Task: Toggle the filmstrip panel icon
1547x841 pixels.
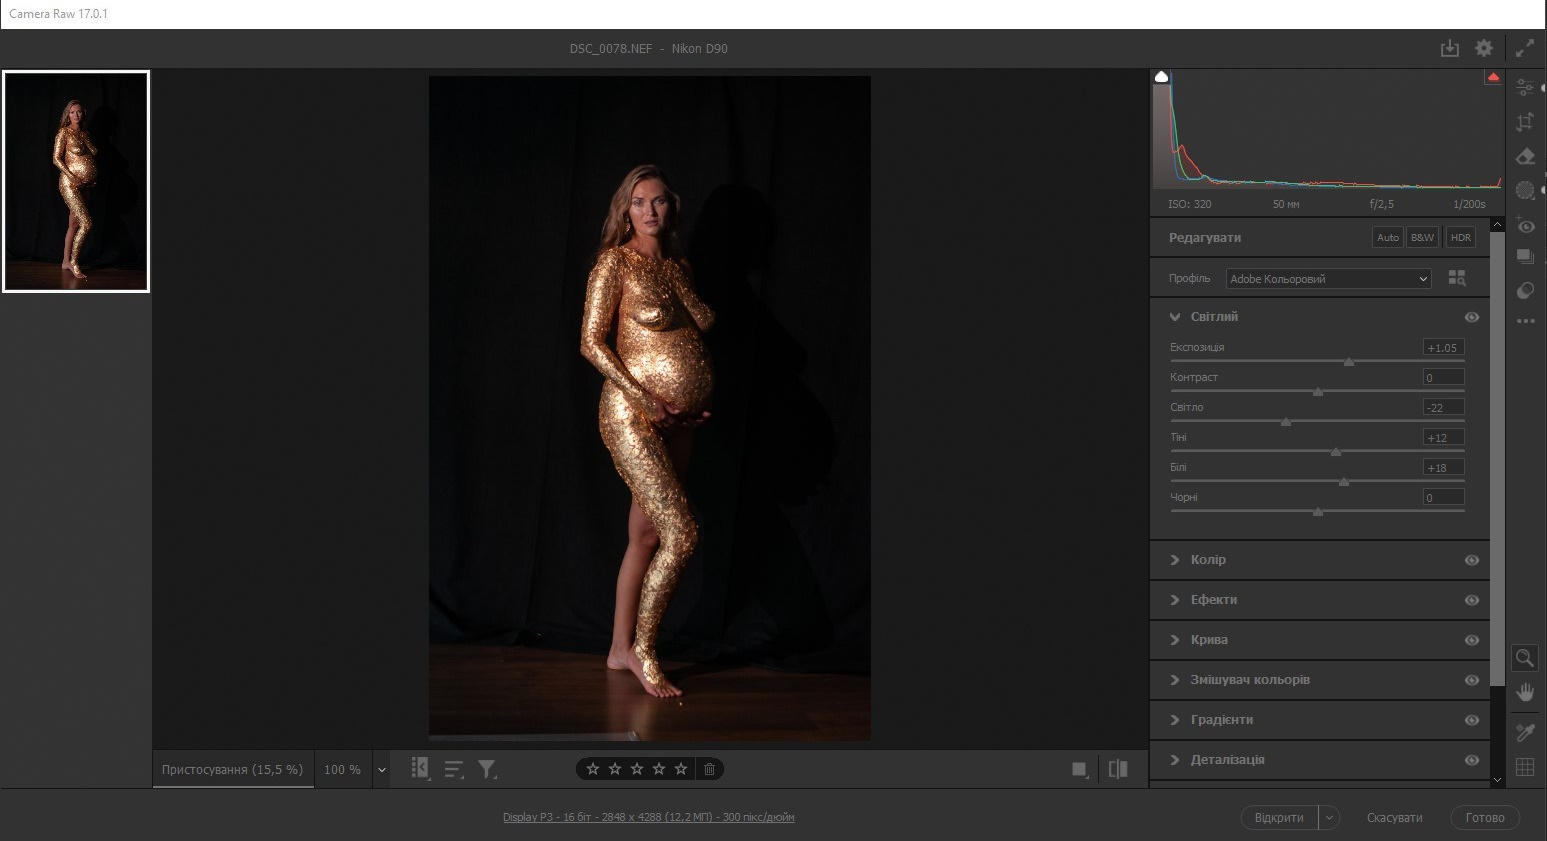Action: tap(420, 768)
